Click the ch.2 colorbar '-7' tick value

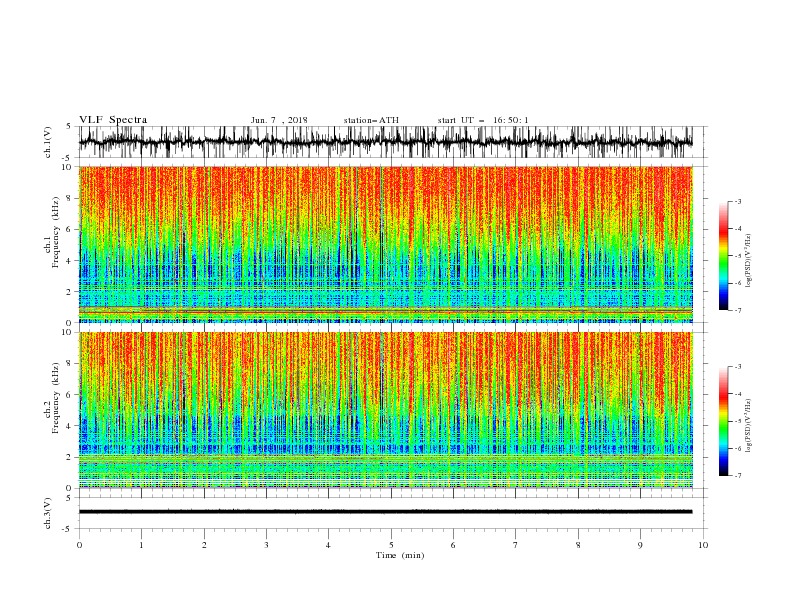(738, 475)
